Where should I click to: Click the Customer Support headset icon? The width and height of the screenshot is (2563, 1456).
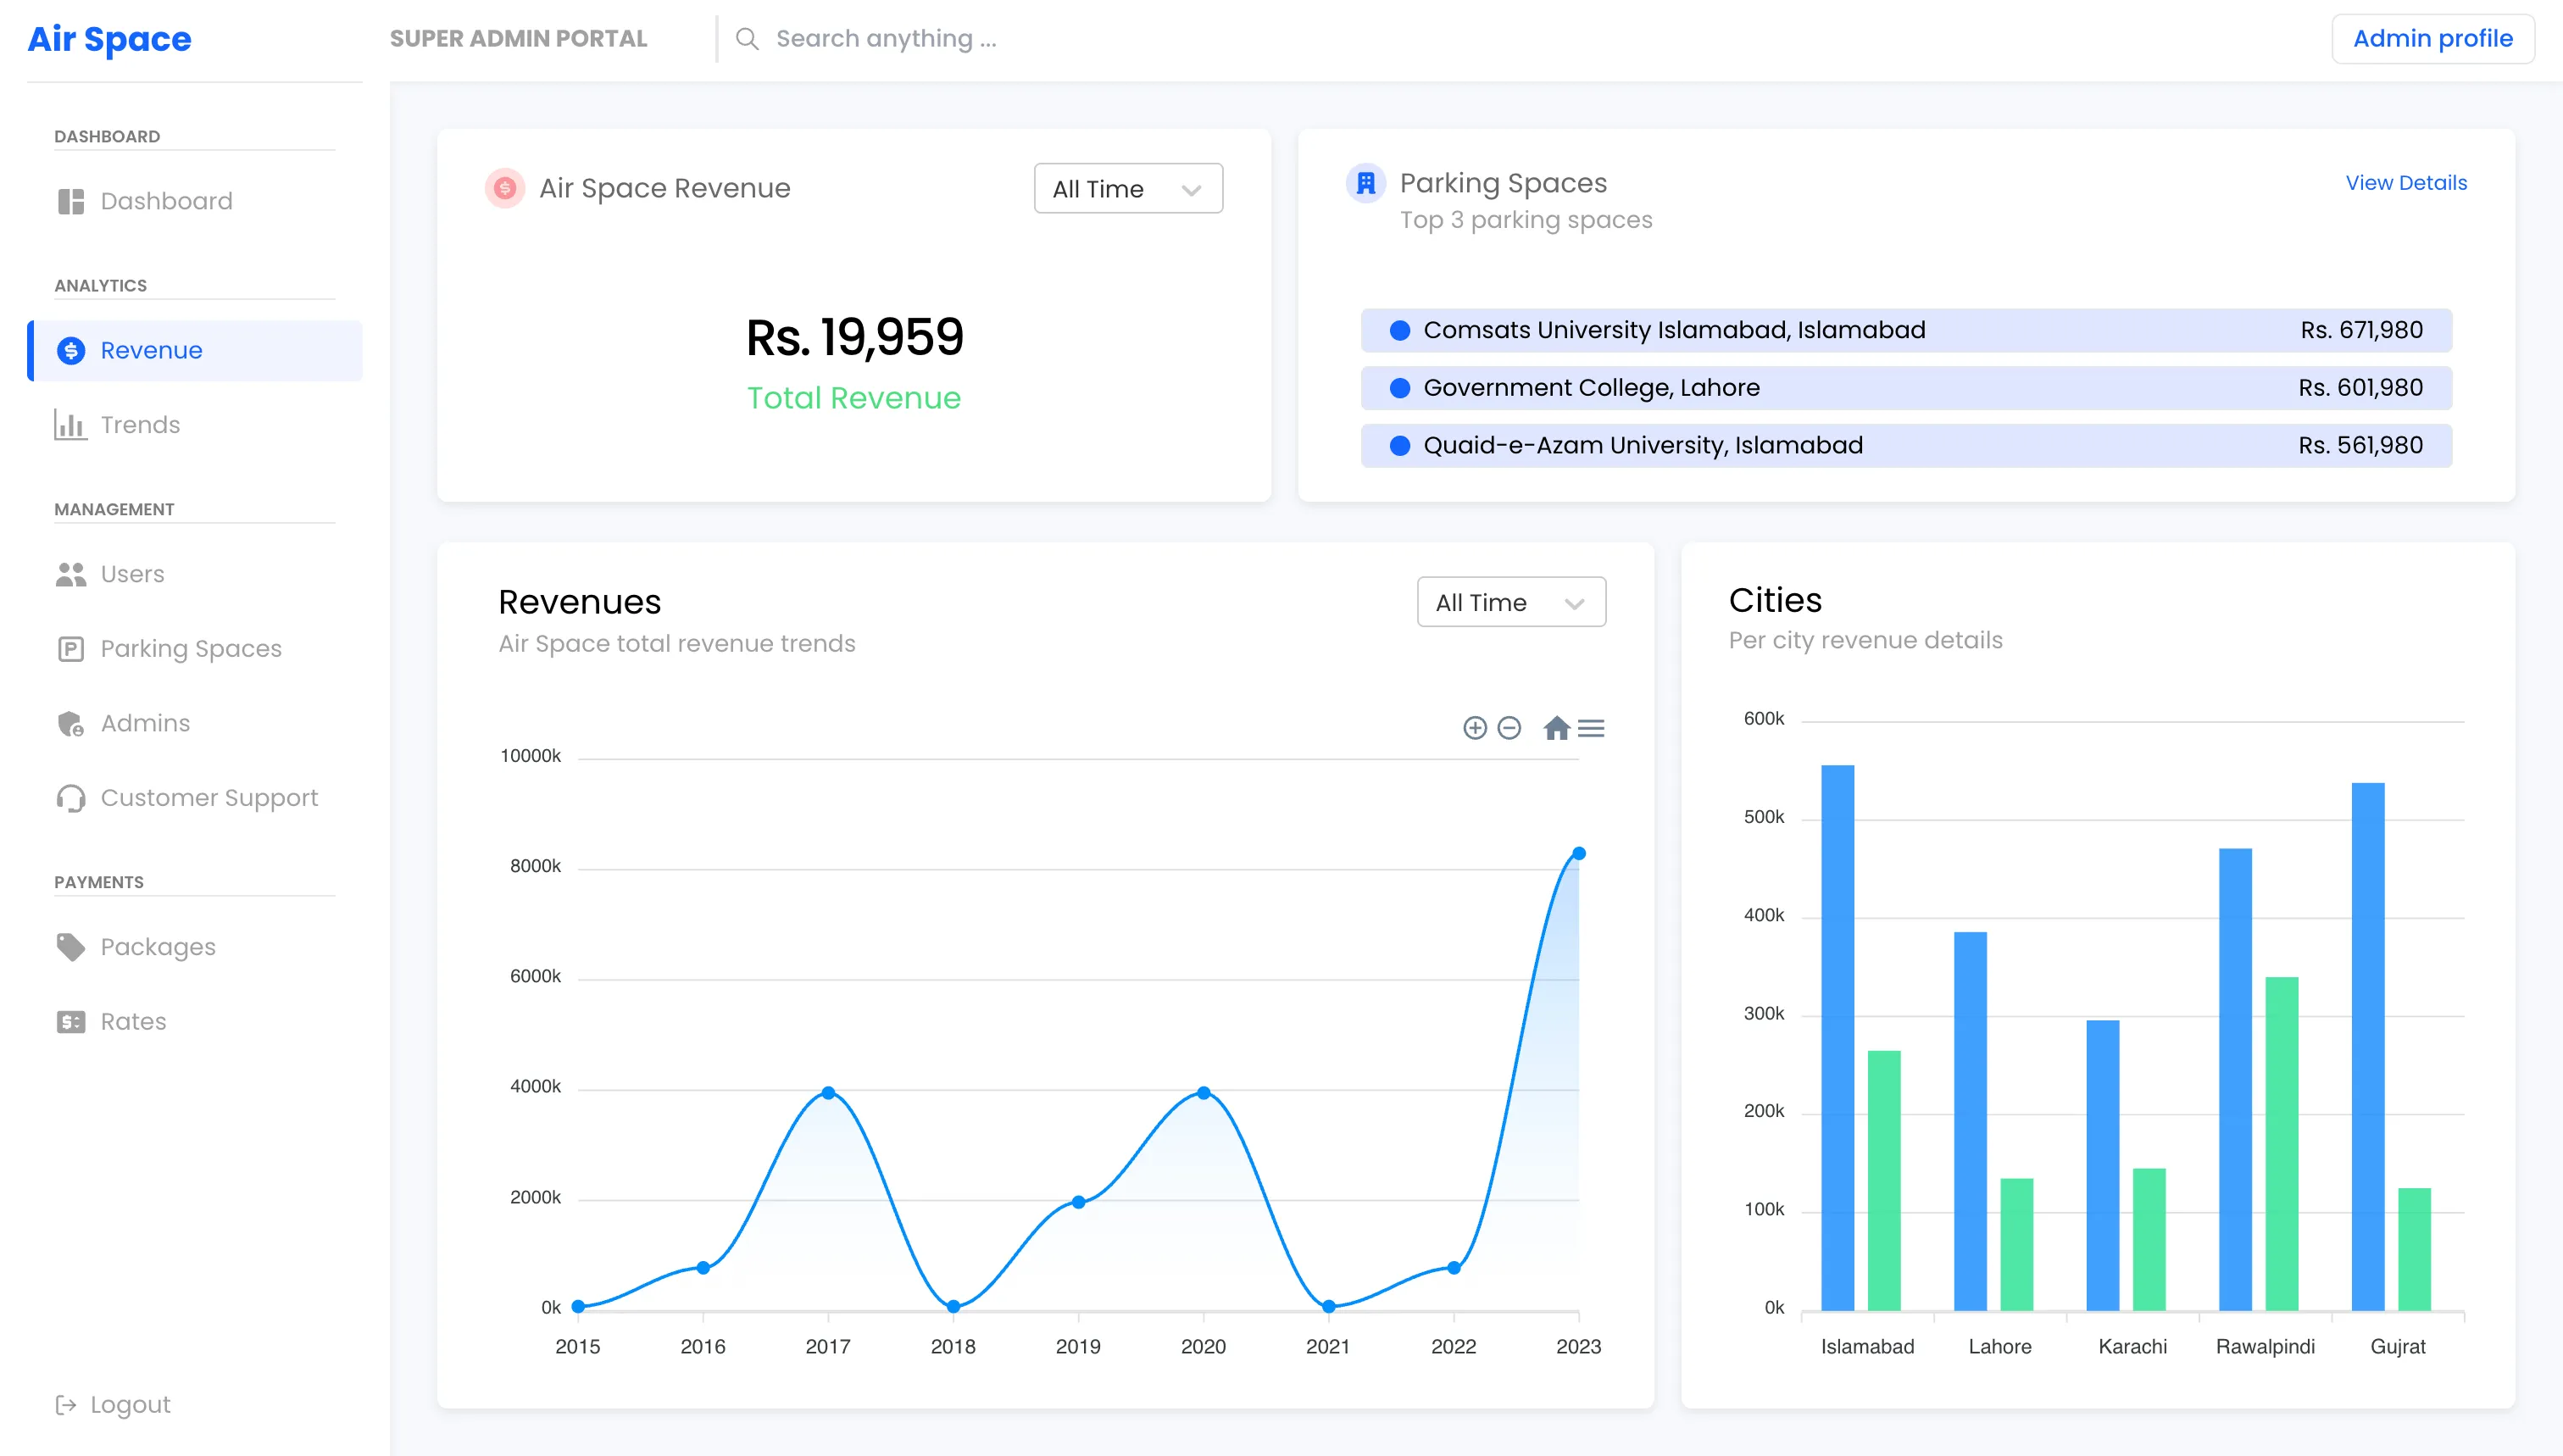(x=70, y=798)
